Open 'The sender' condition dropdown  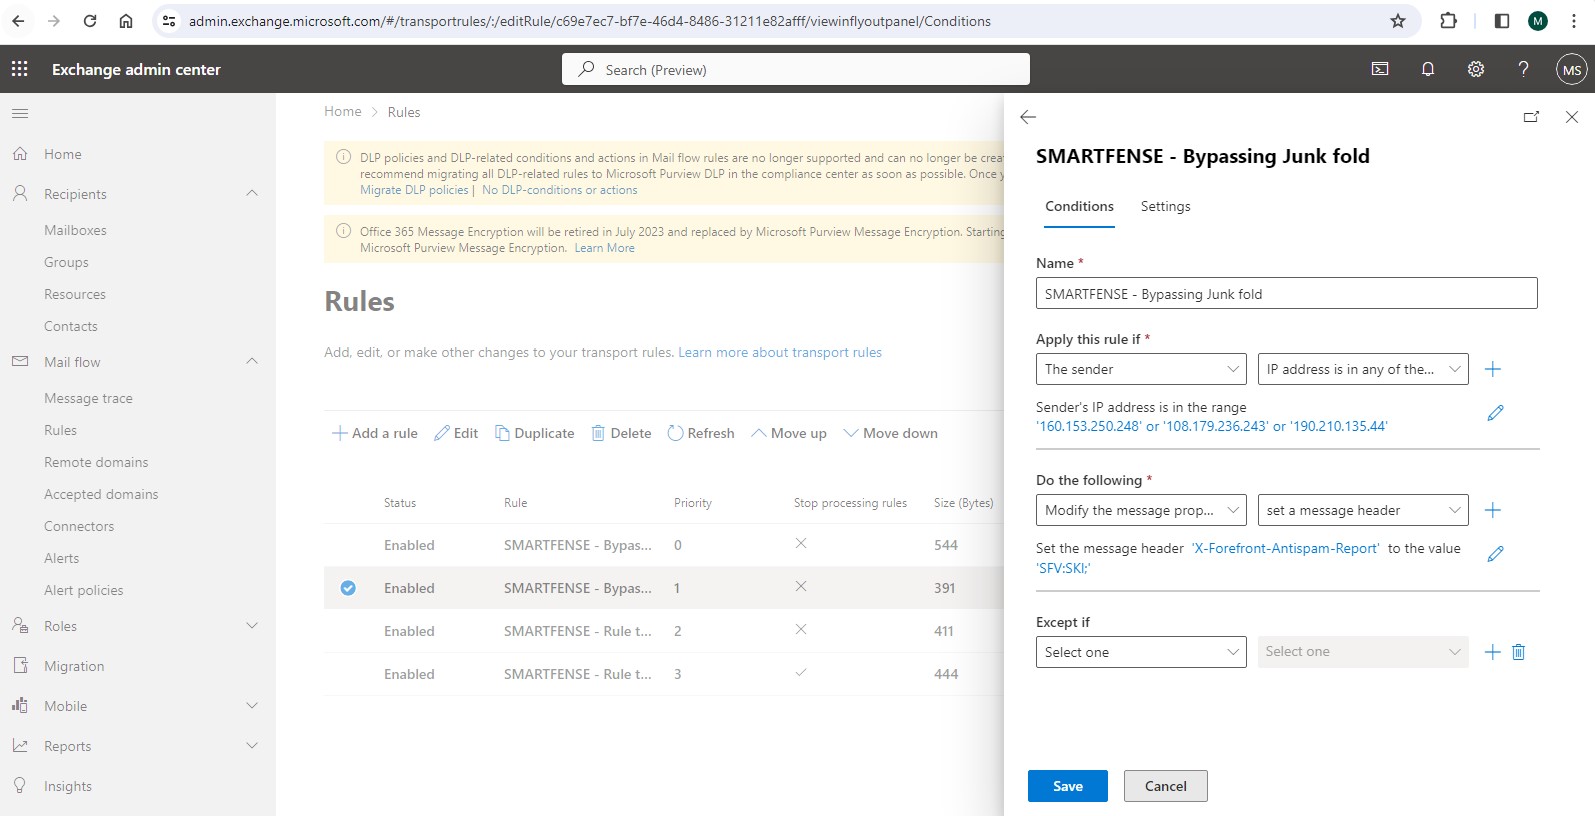pos(1141,369)
